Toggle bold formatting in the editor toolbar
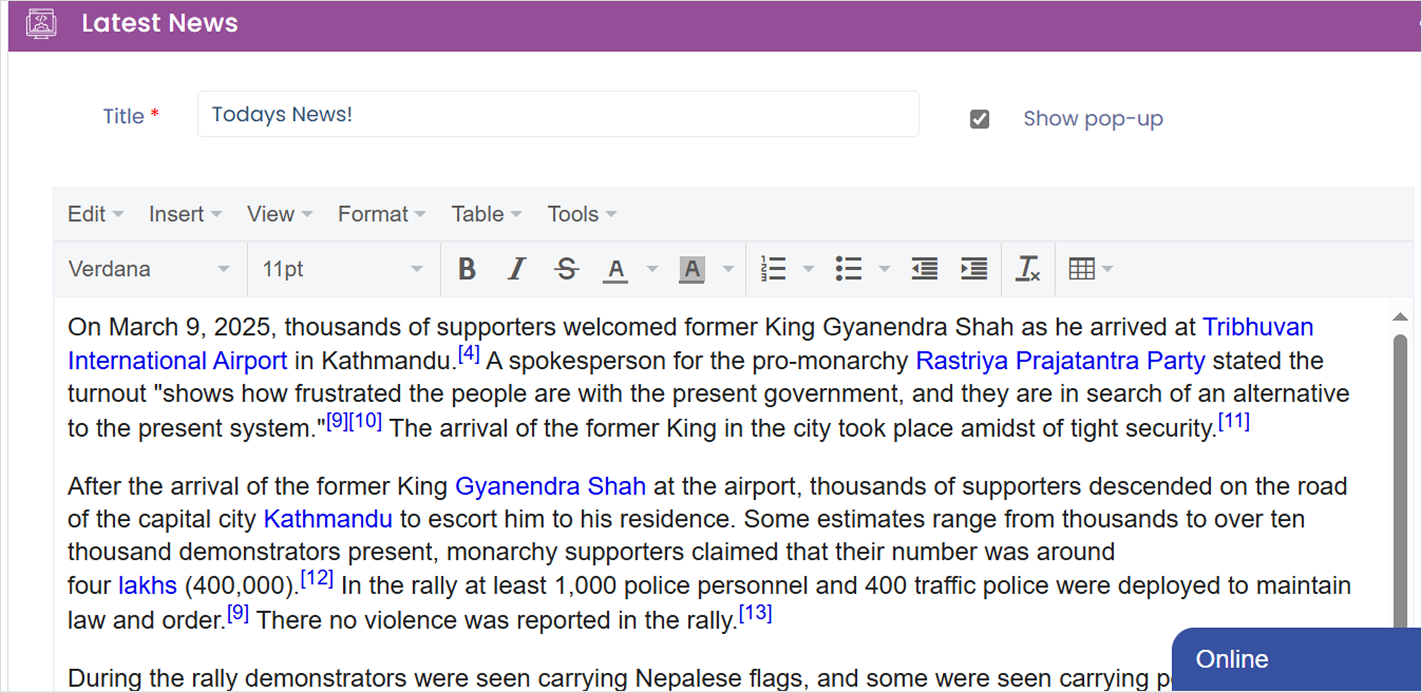Image resolution: width=1422 pixels, height=693 pixels. point(466,269)
